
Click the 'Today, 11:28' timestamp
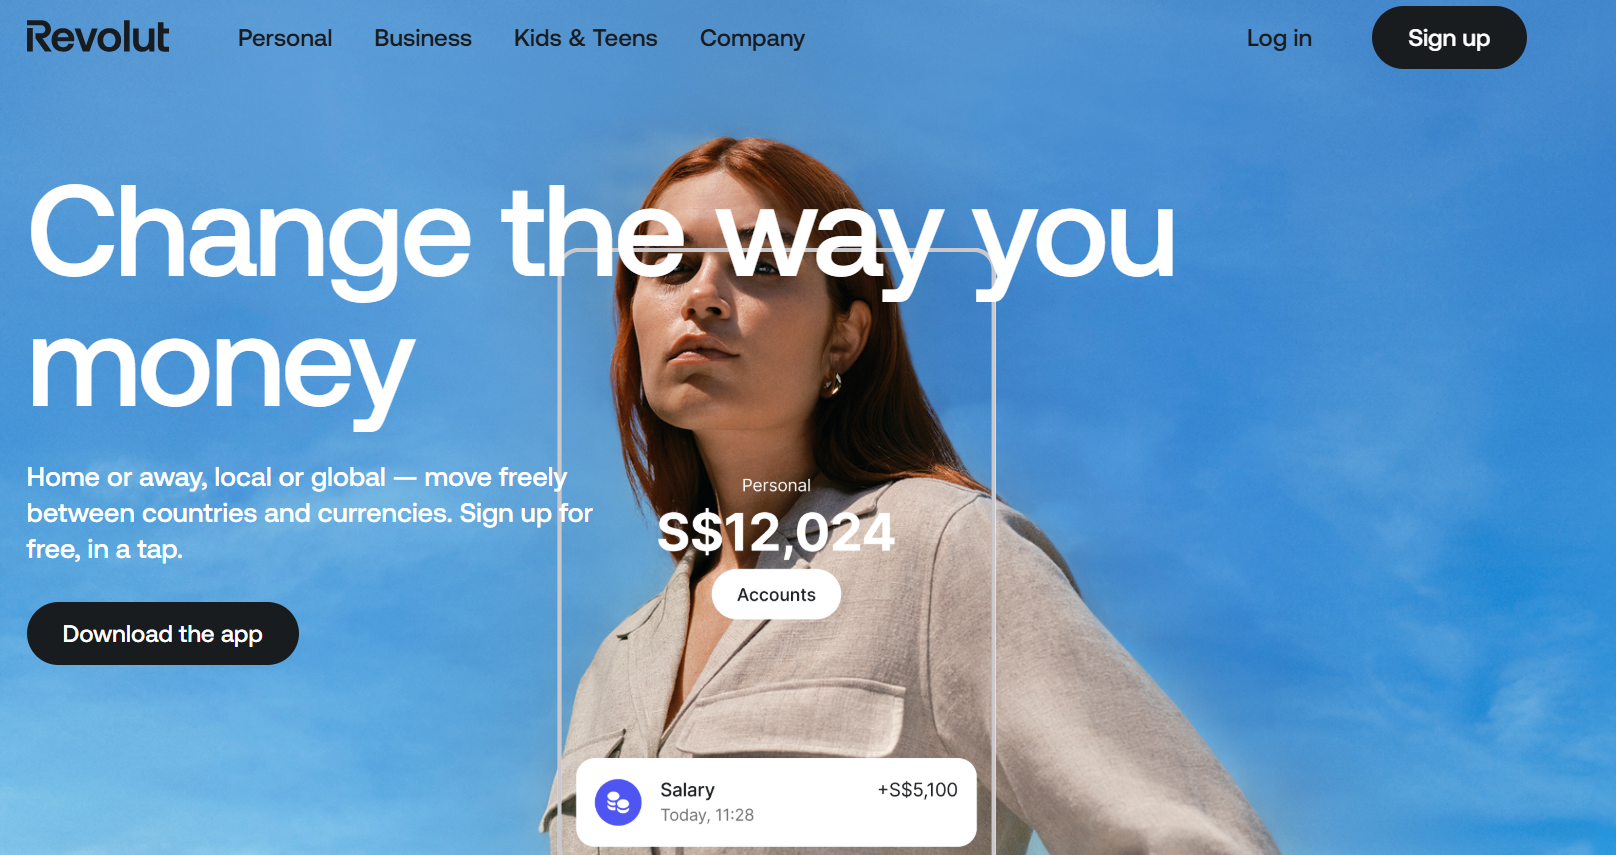(x=707, y=815)
